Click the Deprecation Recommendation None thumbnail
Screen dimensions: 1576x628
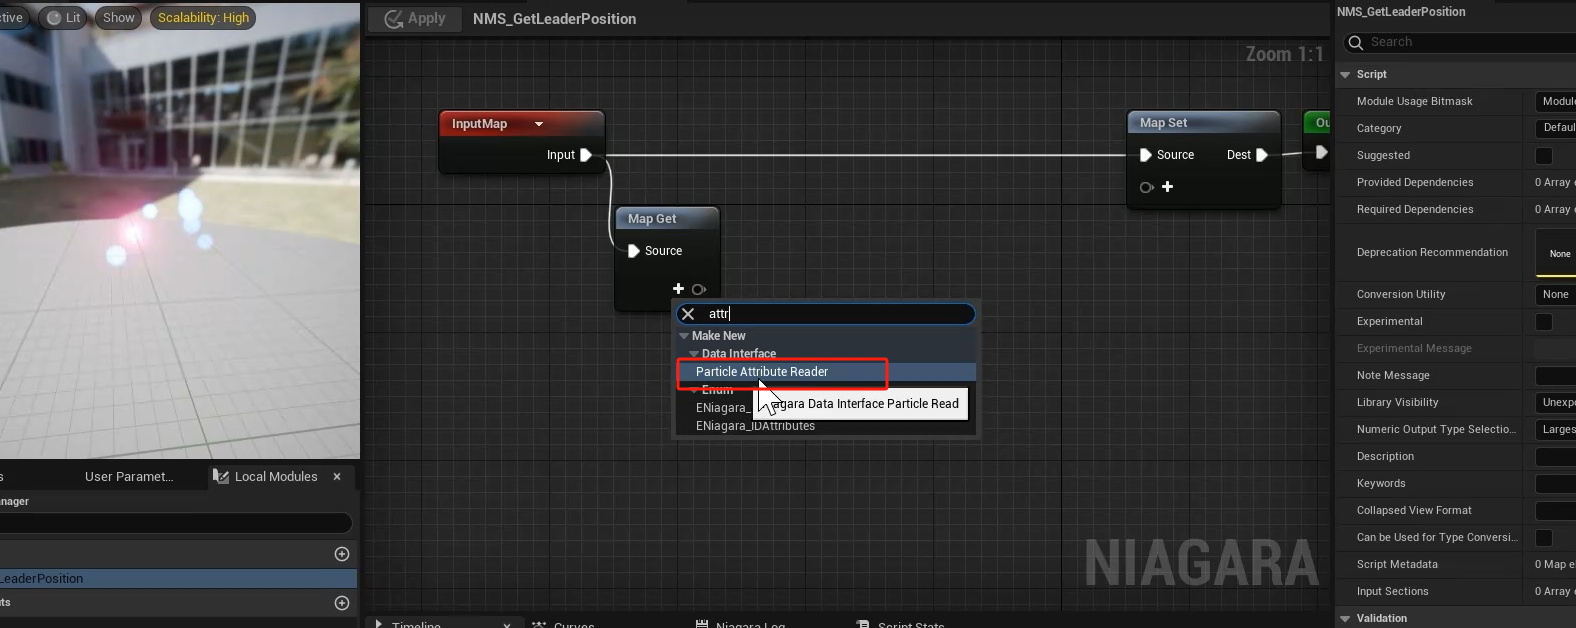pyautogui.click(x=1557, y=253)
